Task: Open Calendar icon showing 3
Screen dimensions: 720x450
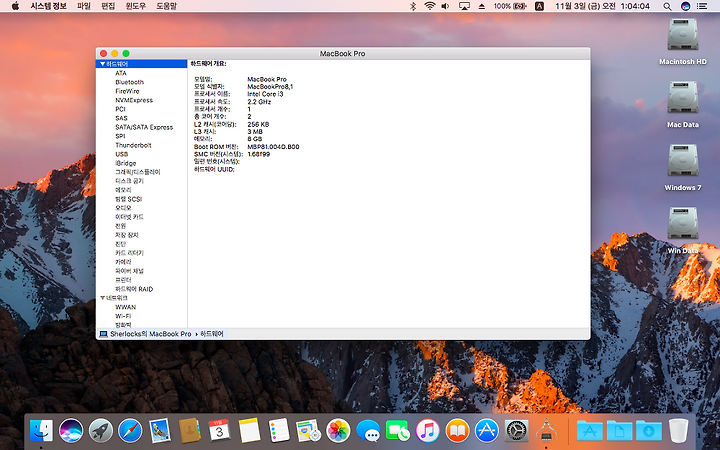Action: point(219,431)
